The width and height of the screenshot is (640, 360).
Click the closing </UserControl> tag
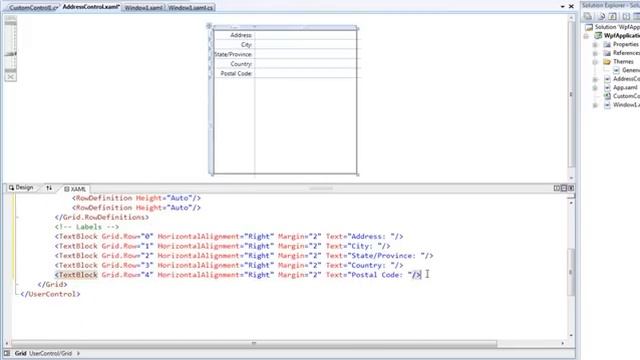click(50, 294)
